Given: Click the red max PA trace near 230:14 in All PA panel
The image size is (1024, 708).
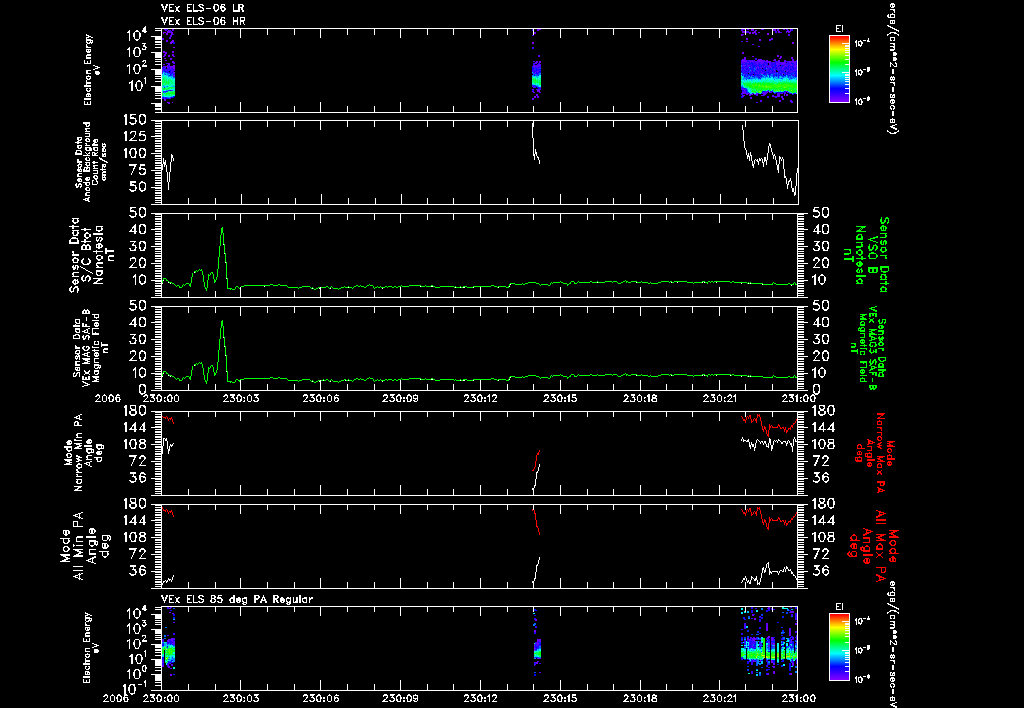Looking at the screenshot, I should point(536,521).
